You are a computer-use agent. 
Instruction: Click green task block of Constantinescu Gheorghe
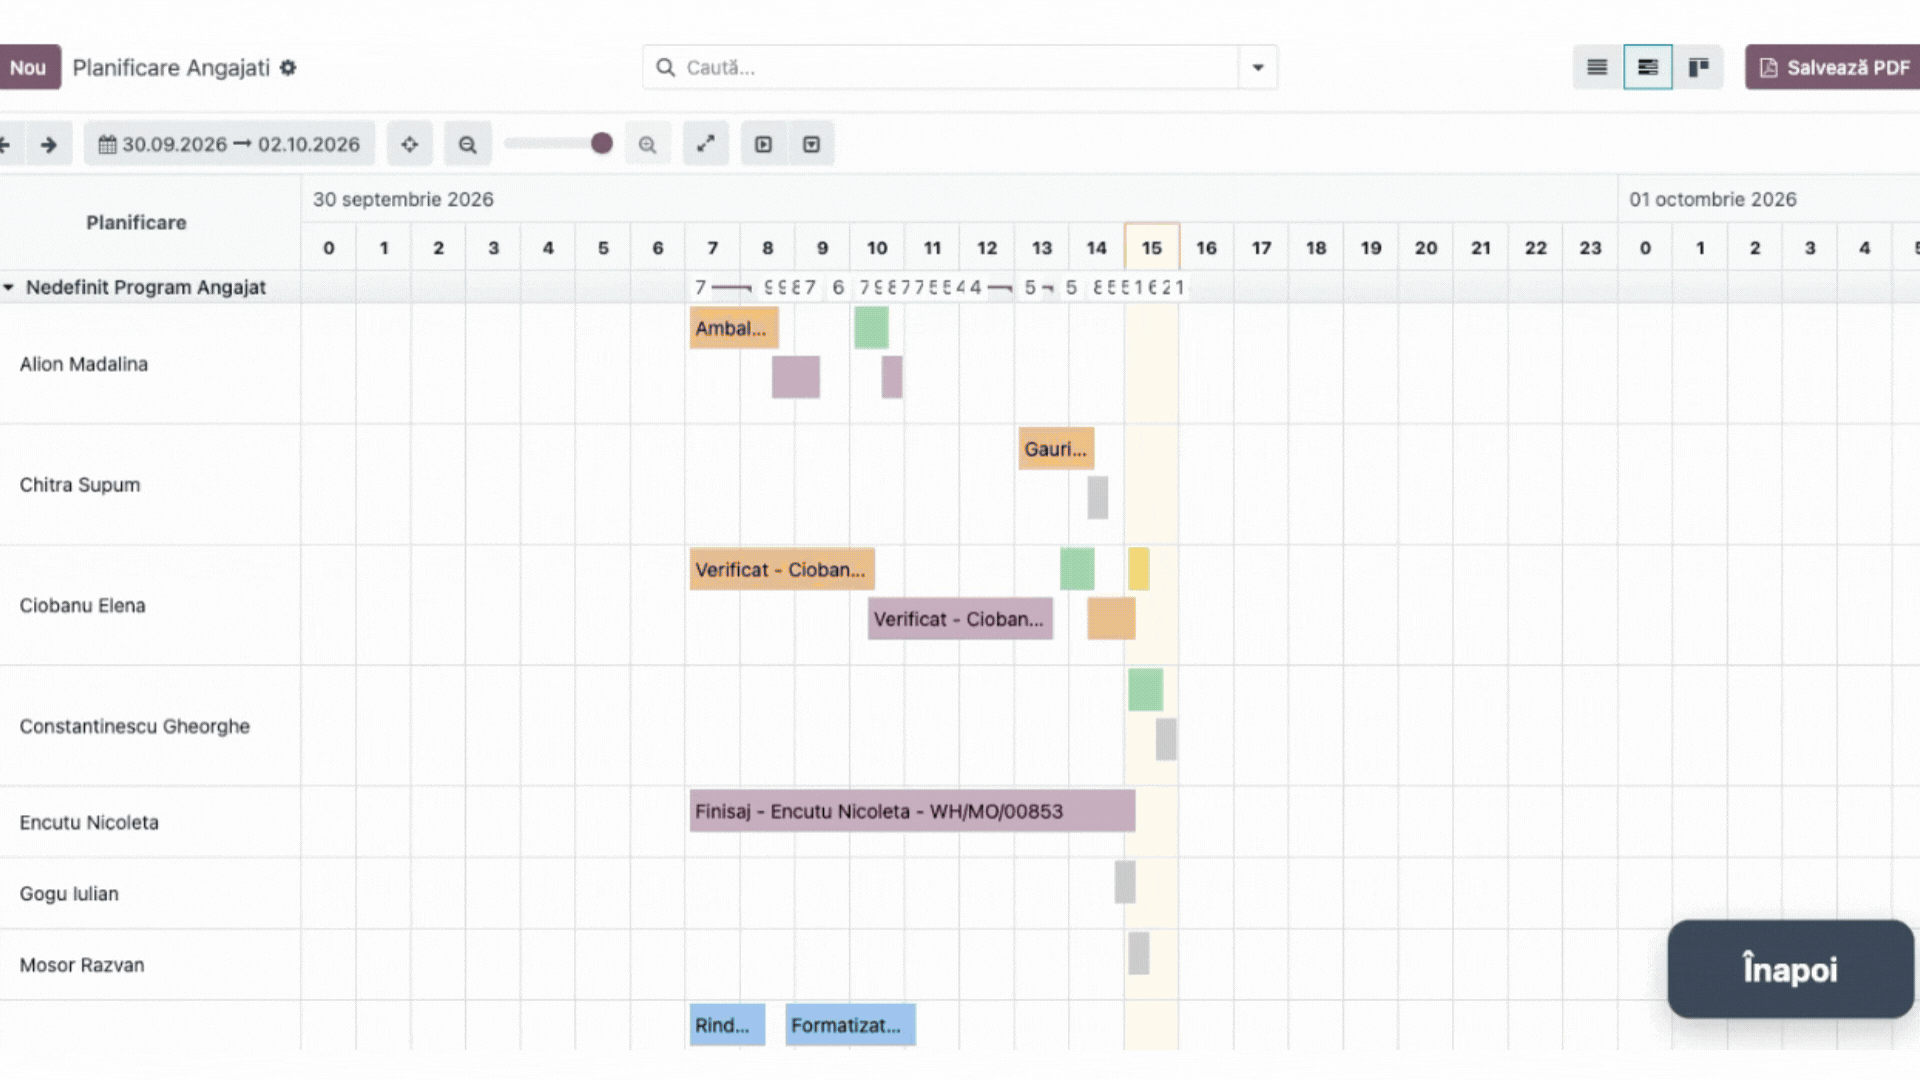tap(1145, 690)
